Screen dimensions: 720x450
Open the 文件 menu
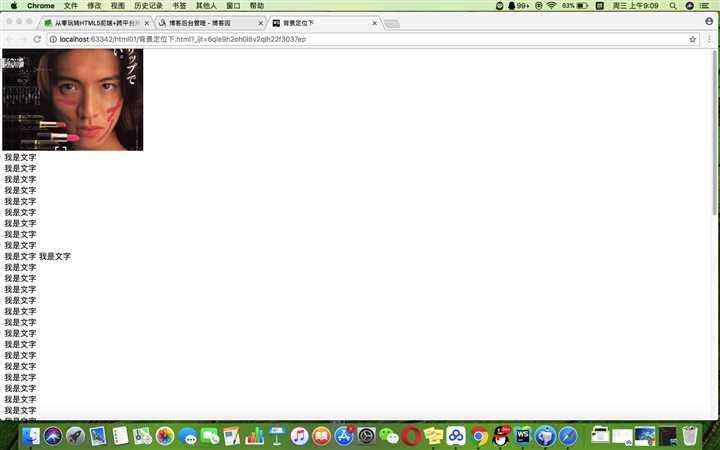click(x=70, y=6)
